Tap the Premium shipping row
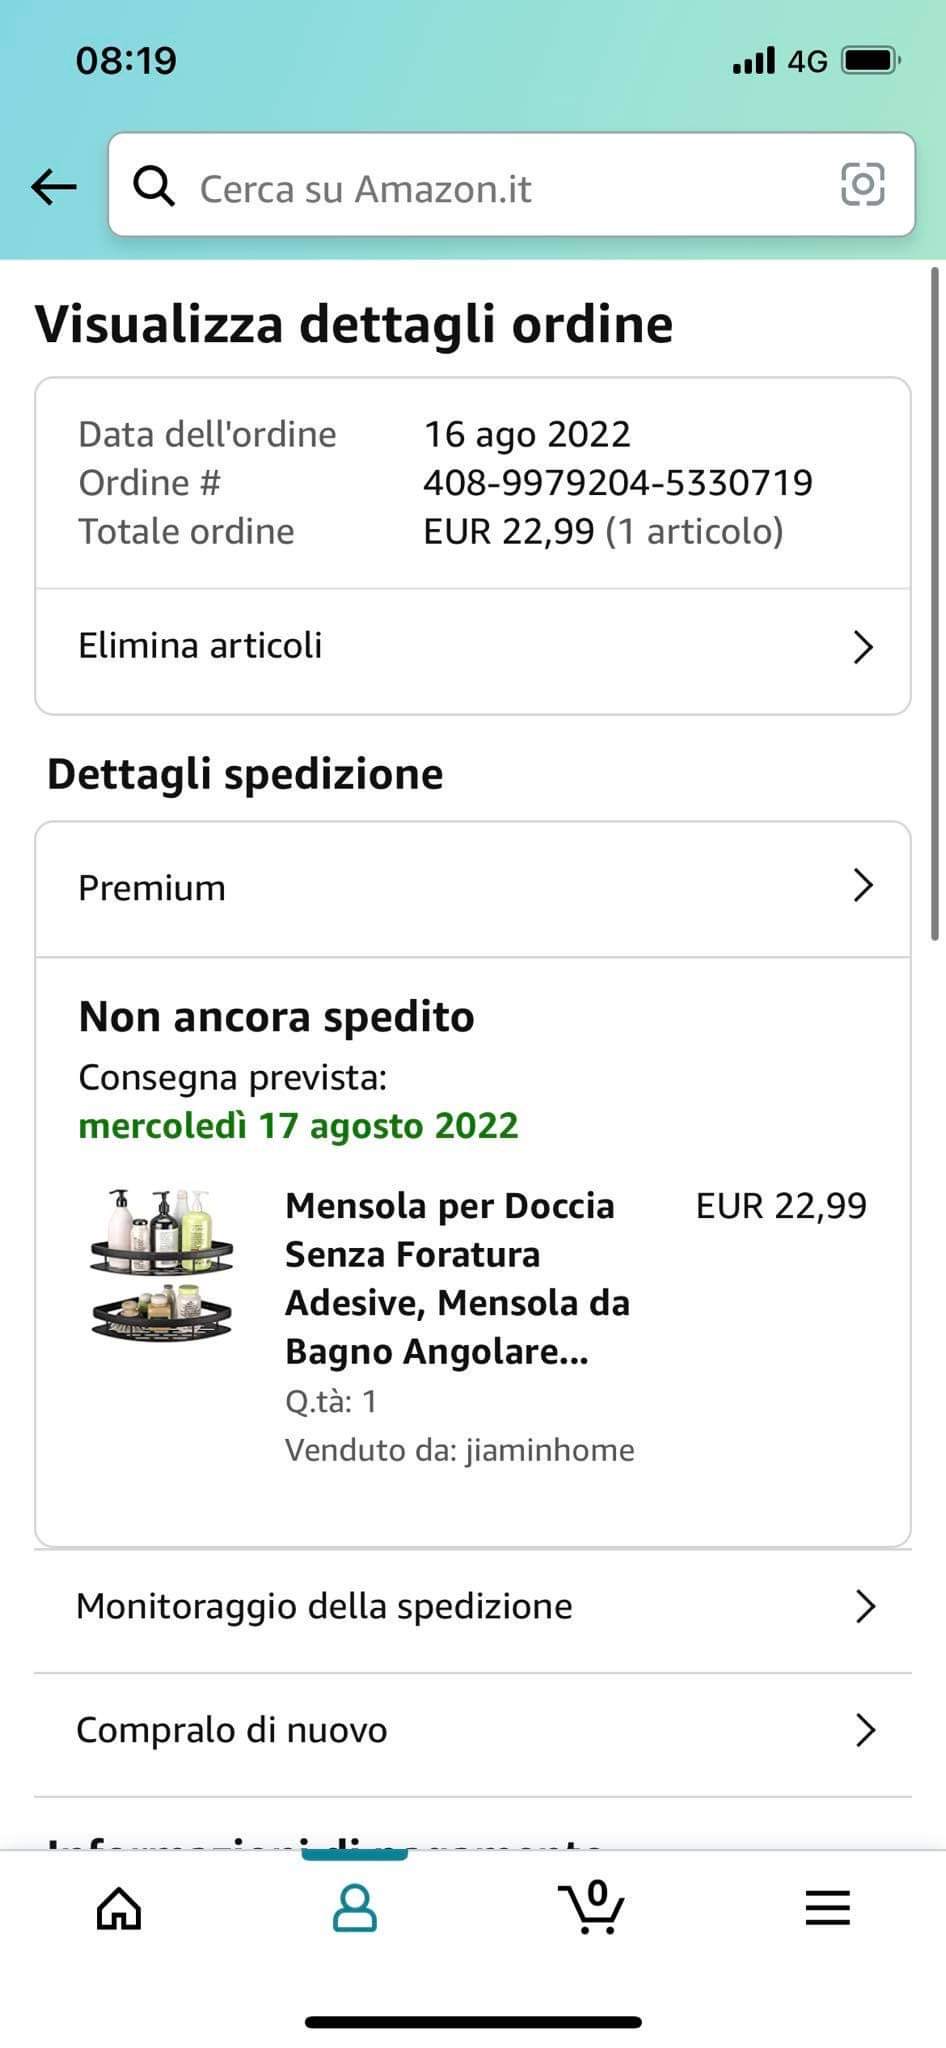 [x=153, y=888]
